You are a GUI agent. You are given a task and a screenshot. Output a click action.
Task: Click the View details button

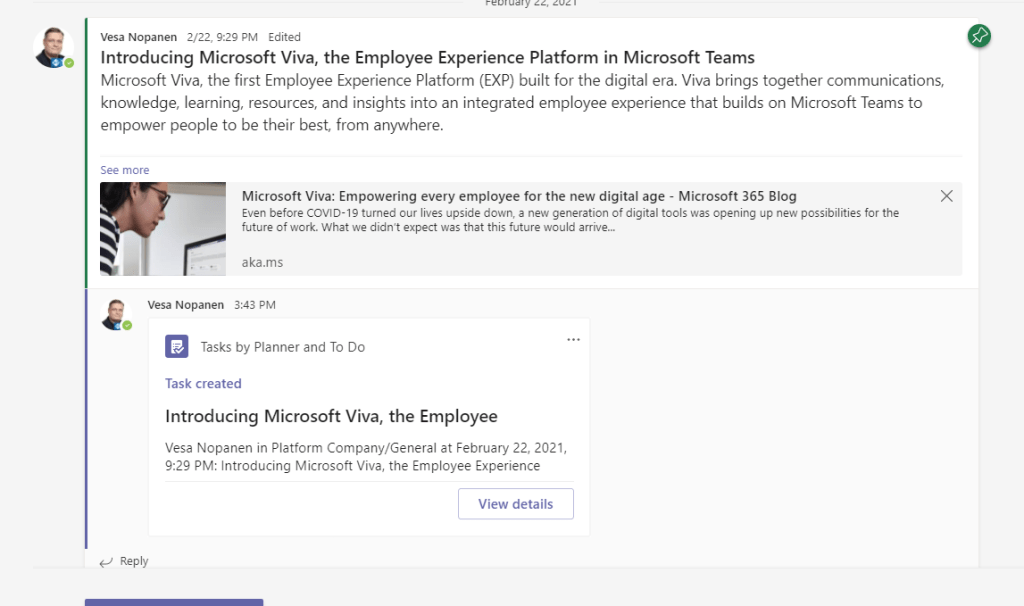(x=515, y=504)
